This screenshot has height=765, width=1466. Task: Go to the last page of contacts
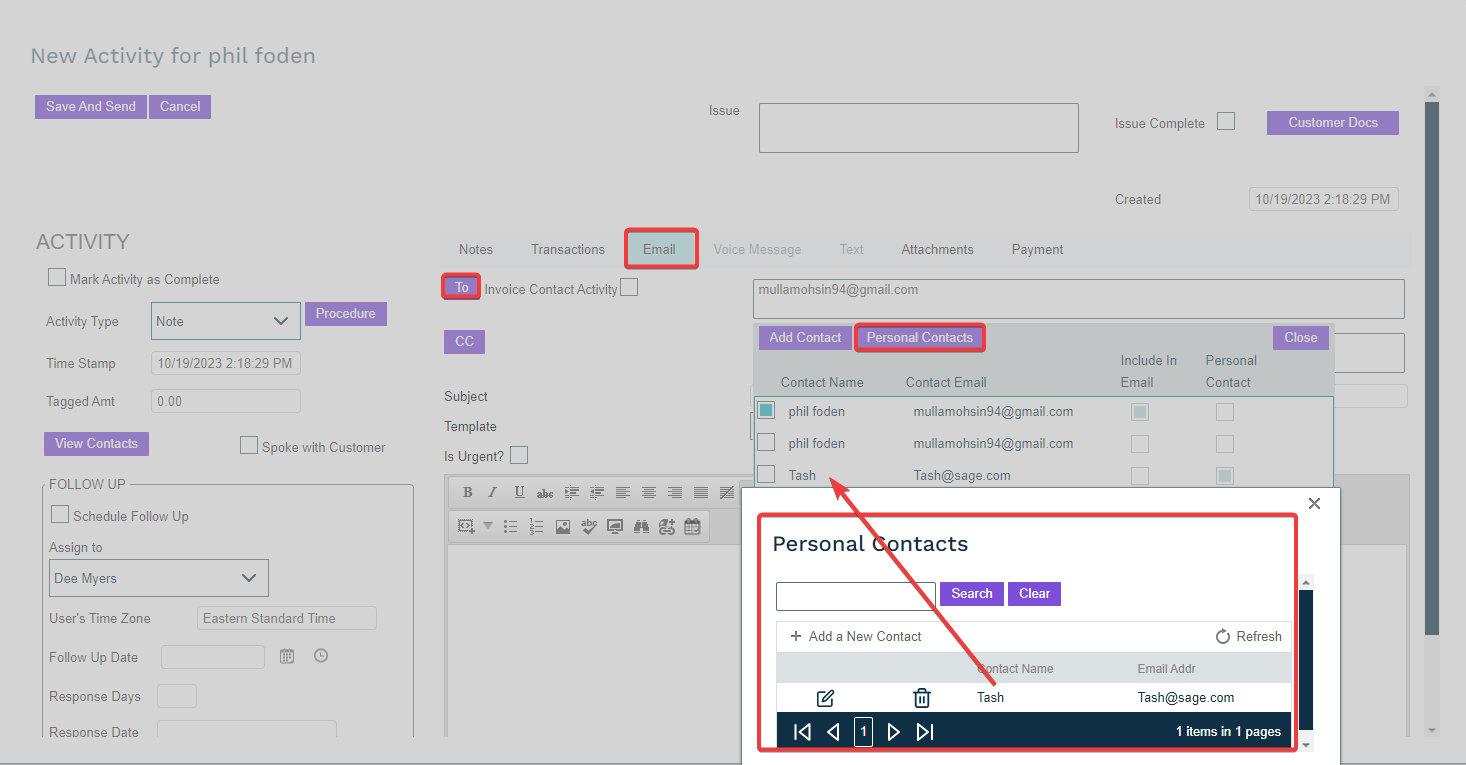pyautogui.click(x=925, y=732)
